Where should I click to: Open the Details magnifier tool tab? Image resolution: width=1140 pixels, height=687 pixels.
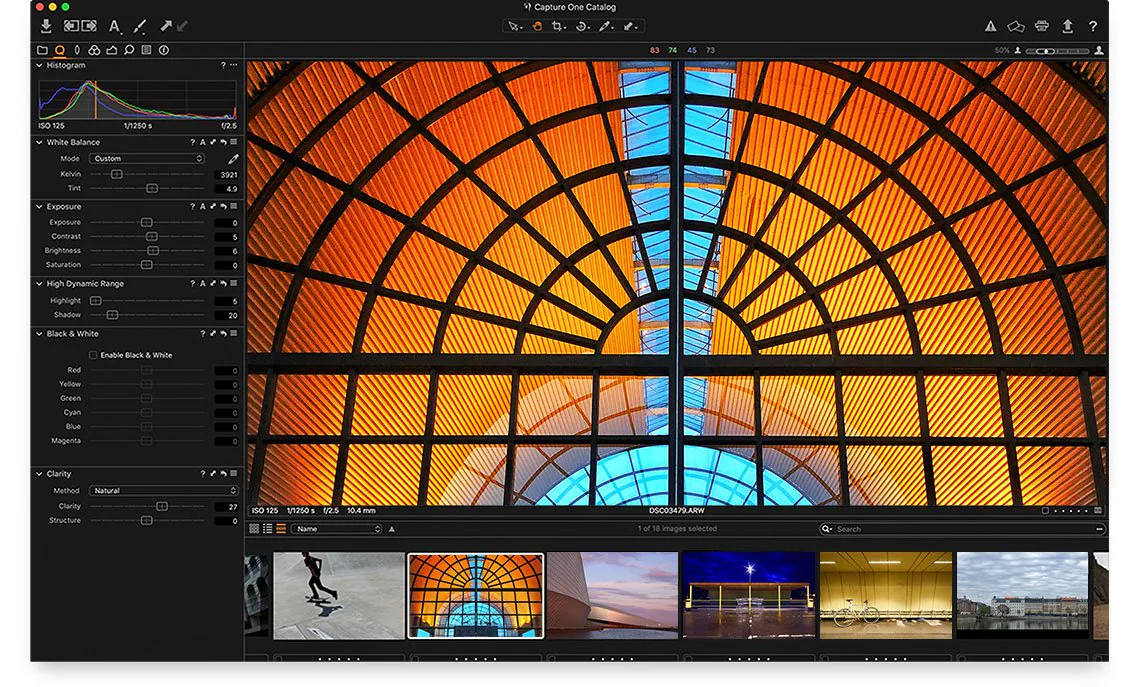pos(129,50)
